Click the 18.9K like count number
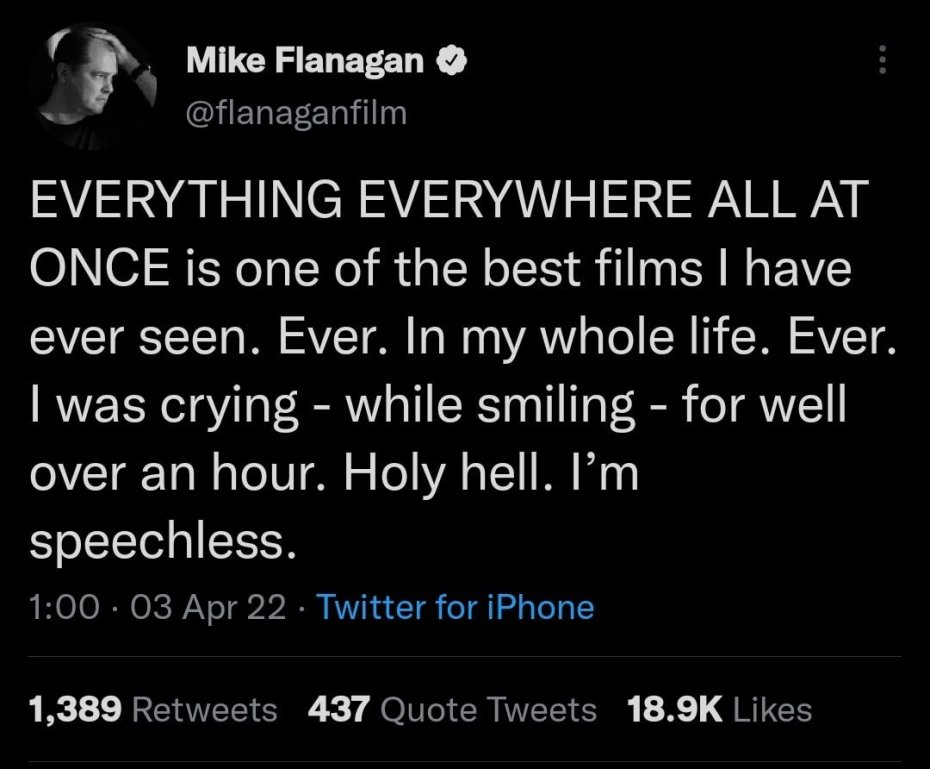This screenshot has height=769, width=930. coord(674,710)
